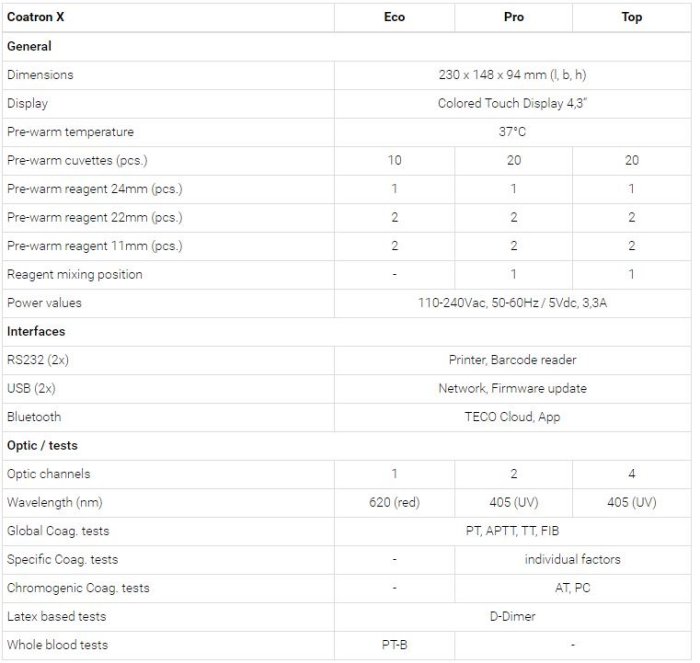Click the Pre-warm cuvettes value for Eco

394,160
